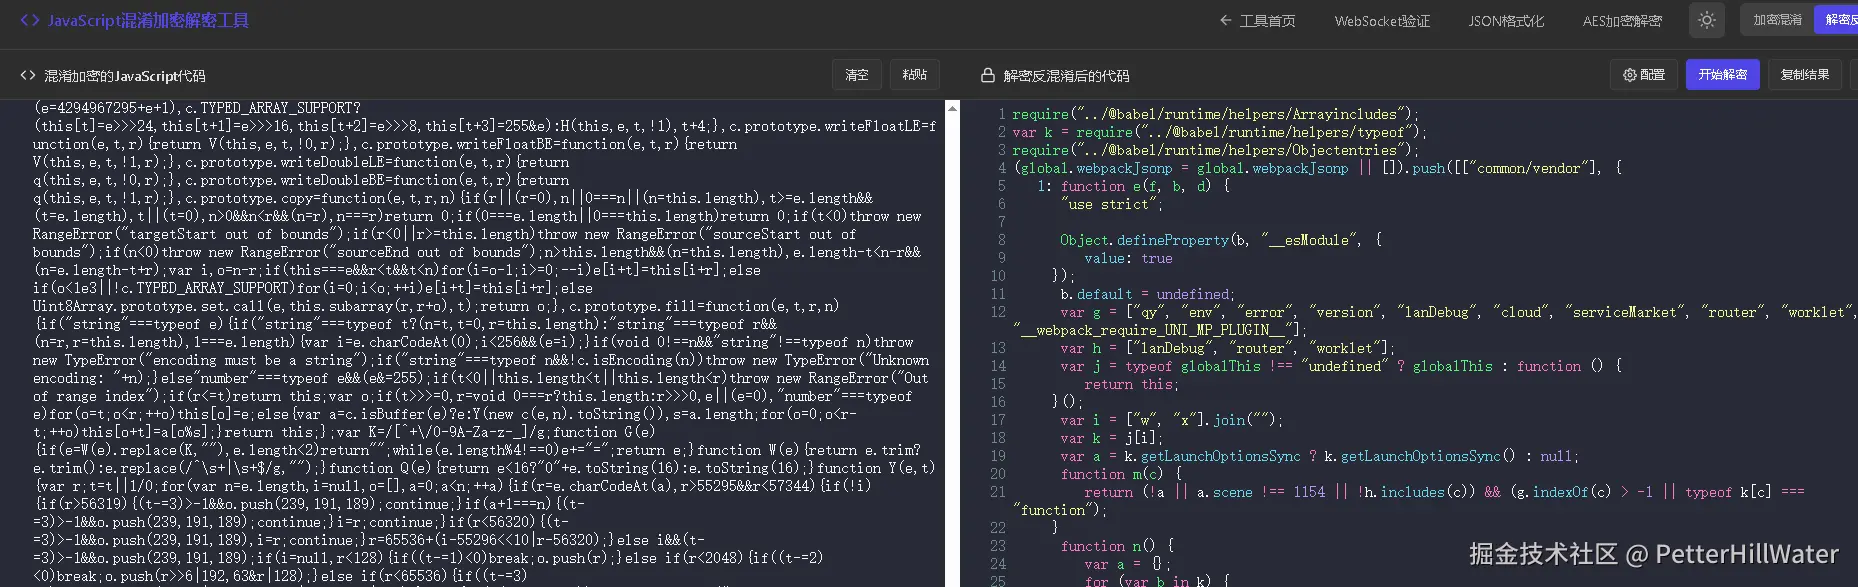Paste clipboard content with the 粘贴 button

(914, 75)
